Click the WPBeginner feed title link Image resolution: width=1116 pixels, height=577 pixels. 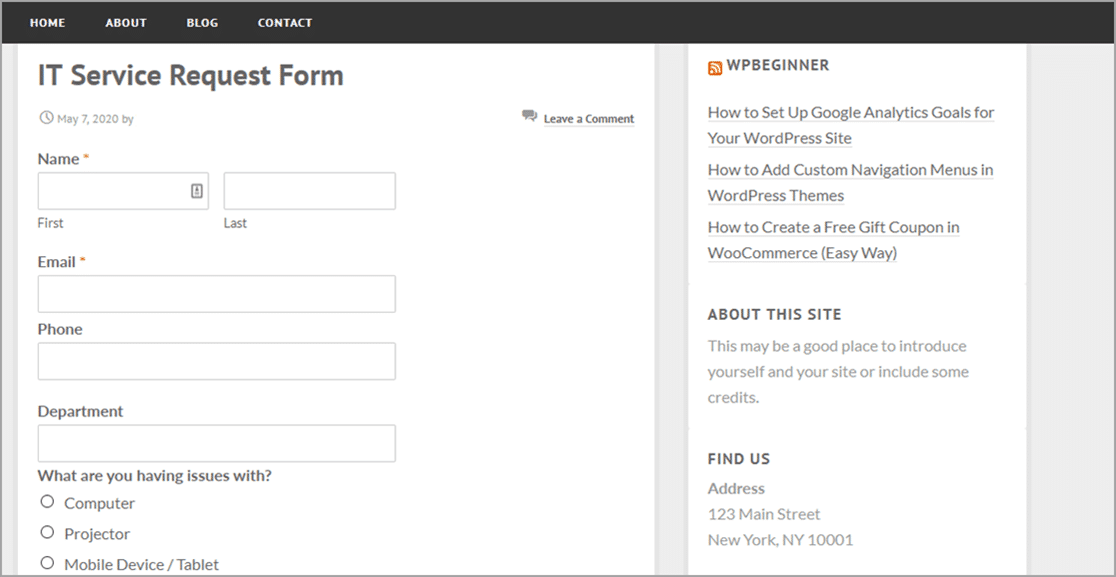778,65
